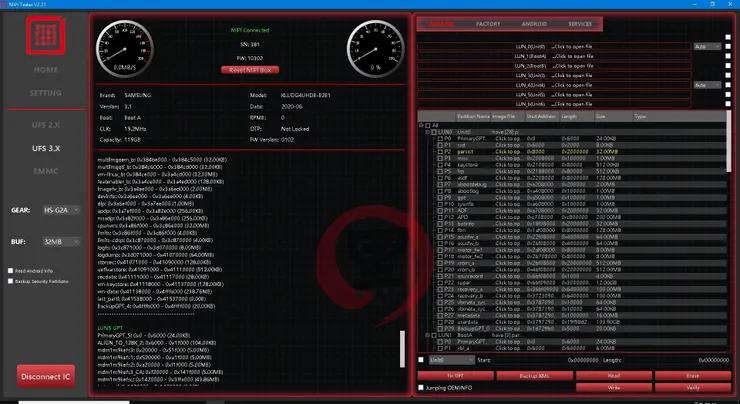This screenshot has height=404, width=740.
Task: Click the Fix GPT button
Action: 455,376
